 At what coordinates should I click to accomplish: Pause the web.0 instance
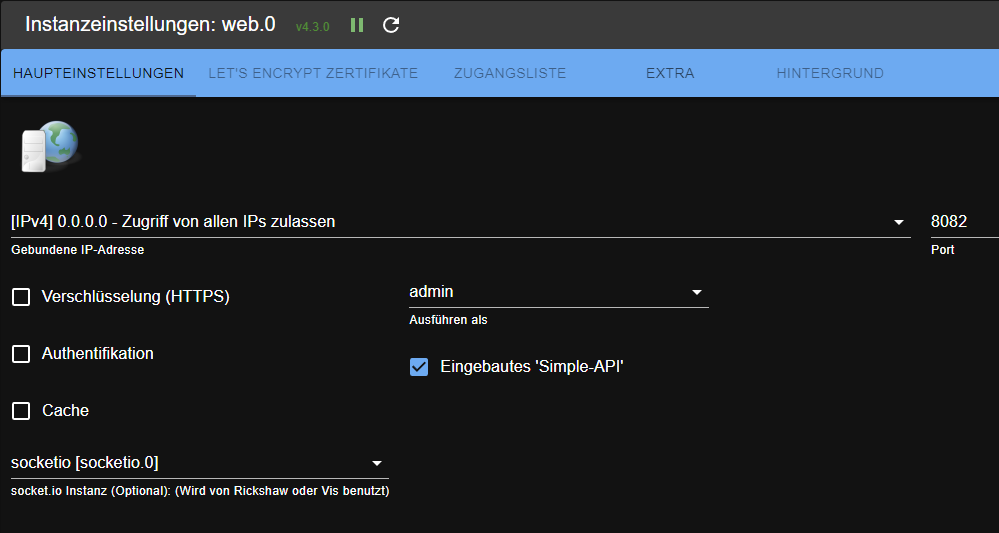tap(357, 25)
